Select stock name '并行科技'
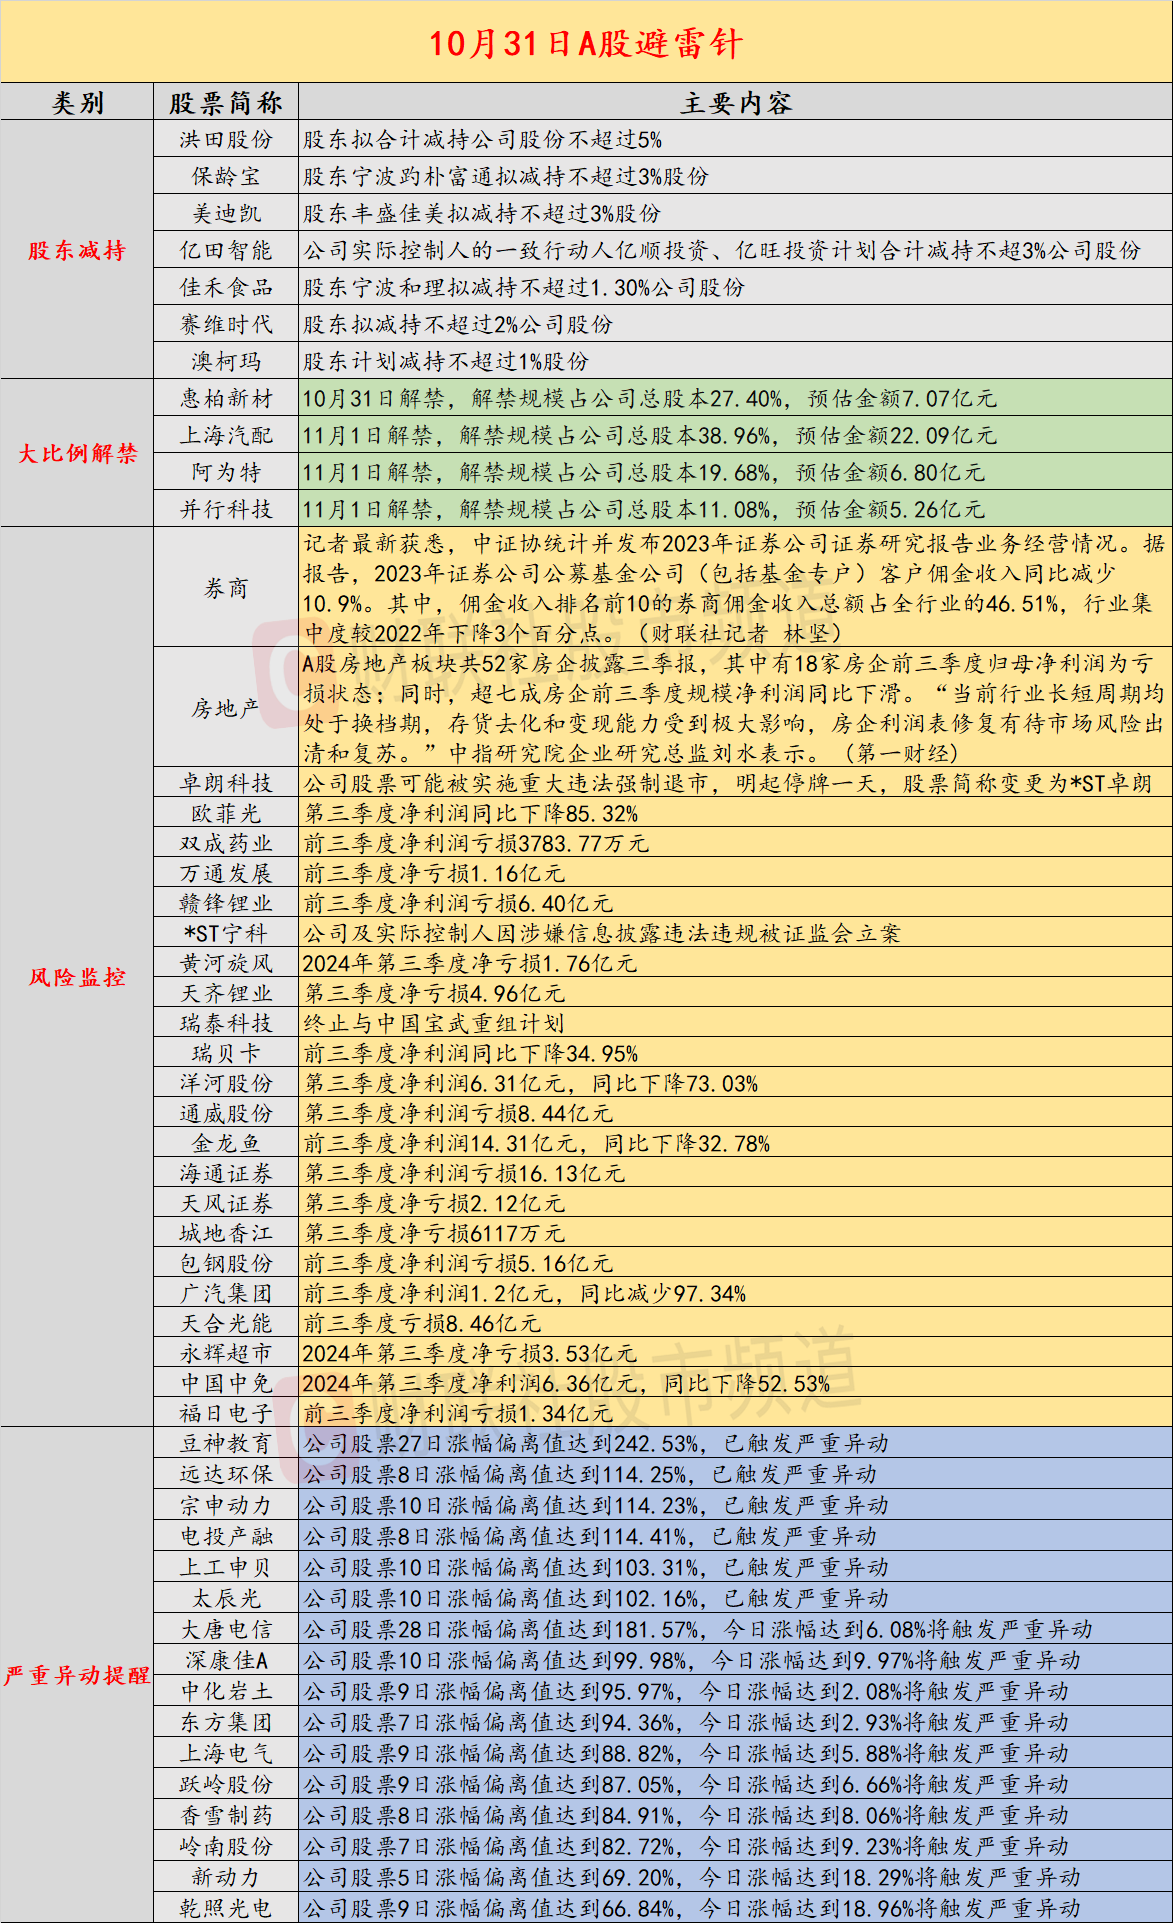Screen dimensions: 1173x1923 pyautogui.click(x=226, y=510)
